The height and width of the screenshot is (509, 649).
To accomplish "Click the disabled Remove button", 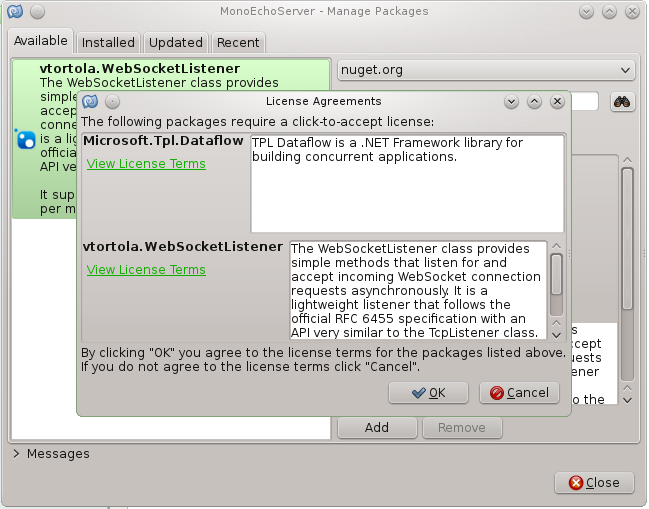I will click(x=462, y=427).
